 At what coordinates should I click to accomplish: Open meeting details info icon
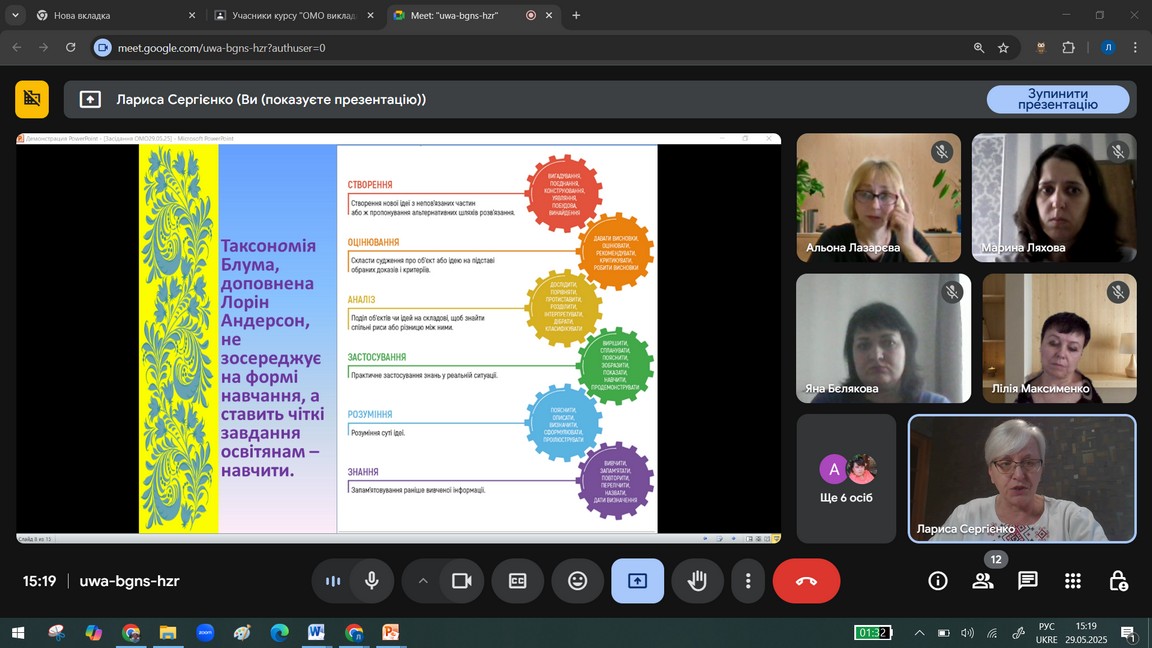click(x=937, y=581)
